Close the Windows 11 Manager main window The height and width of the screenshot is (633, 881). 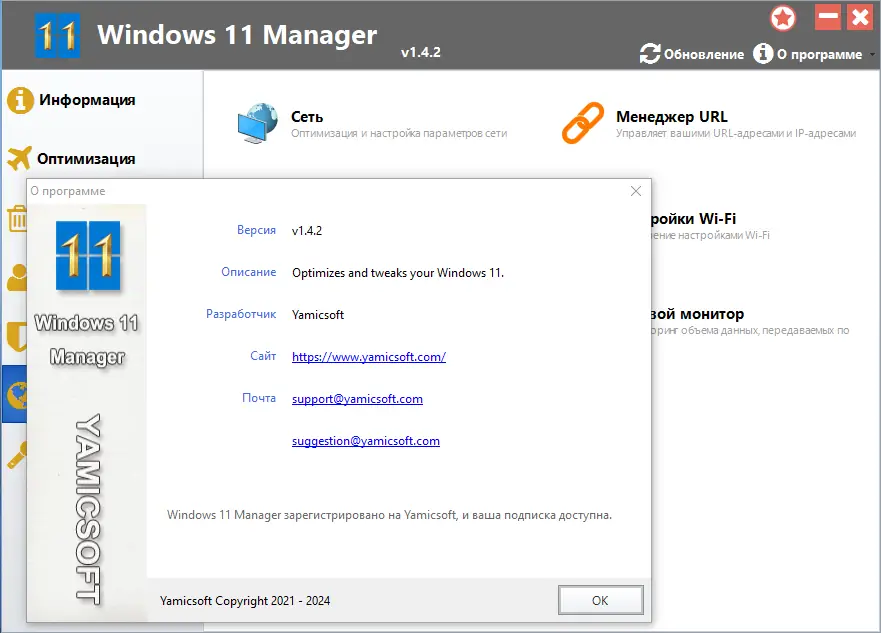tap(860, 17)
